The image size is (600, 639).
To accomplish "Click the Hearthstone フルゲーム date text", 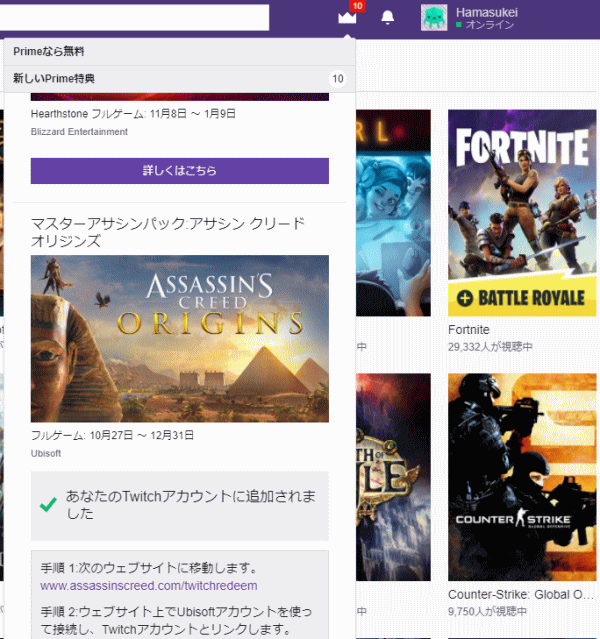I will tap(133, 113).
